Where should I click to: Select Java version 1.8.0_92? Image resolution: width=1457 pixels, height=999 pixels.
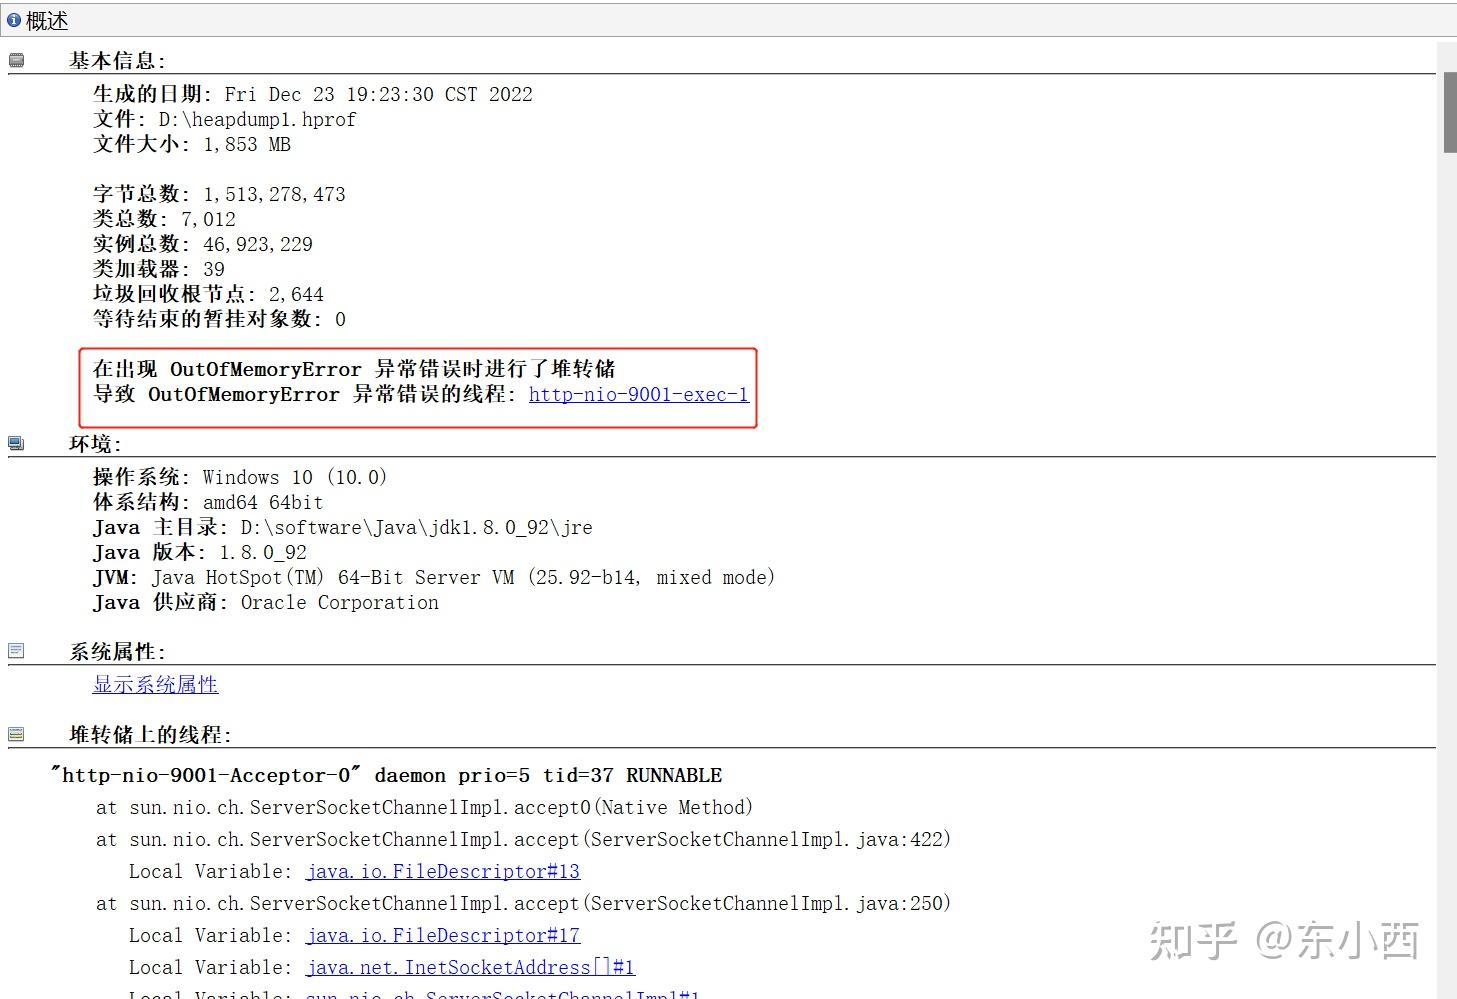[263, 552]
